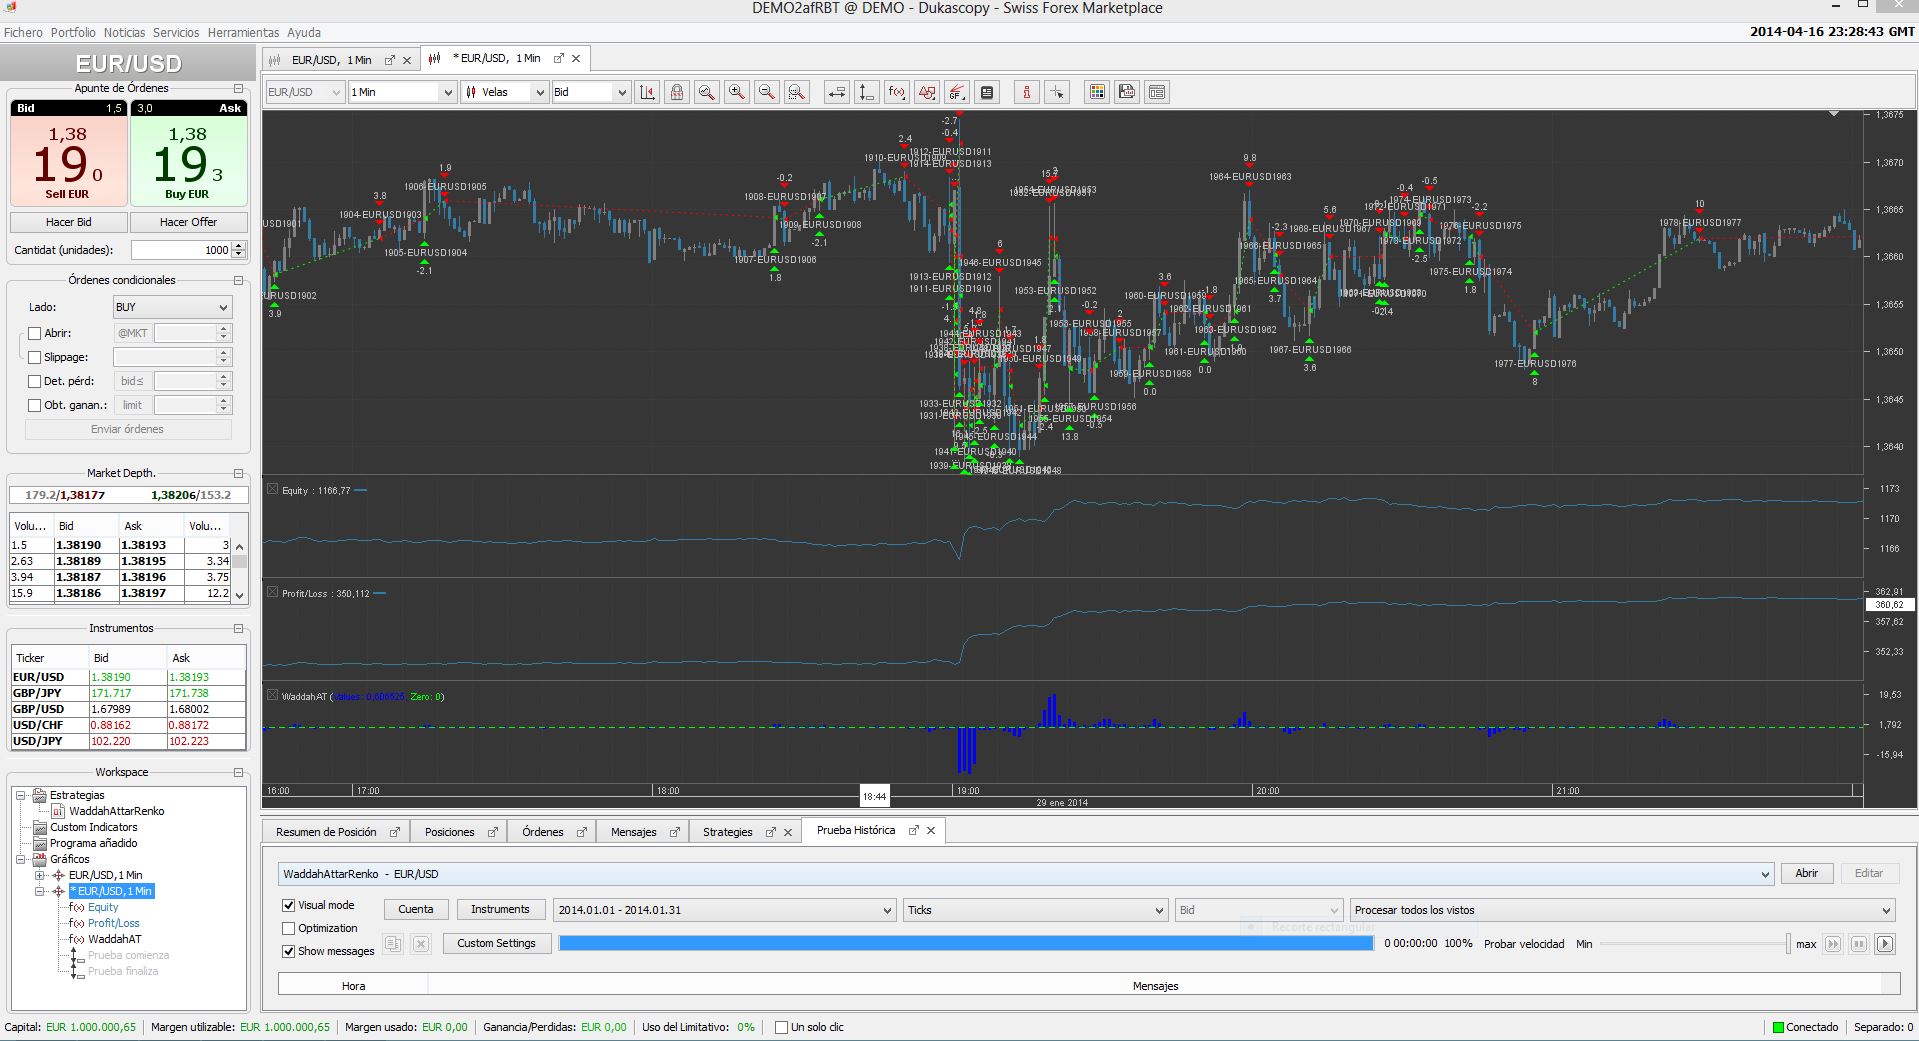The image size is (1919, 1041).
Task: Click the red info icon in toolbar
Action: pos(1027,92)
